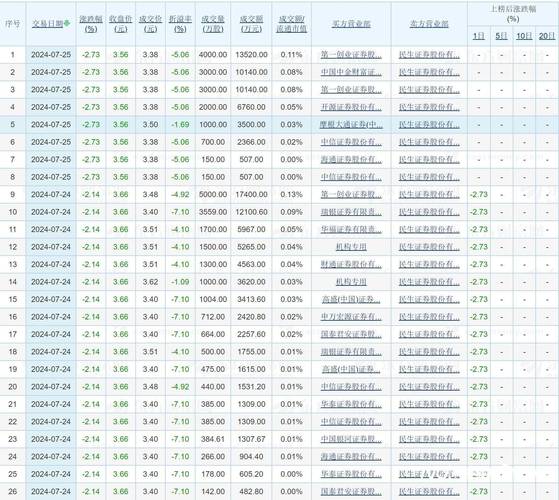Open buyer 国泰君安证券股... in row 17
The width and height of the screenshot is (559, 500).
pyautogui.click(x=351, y=334)
